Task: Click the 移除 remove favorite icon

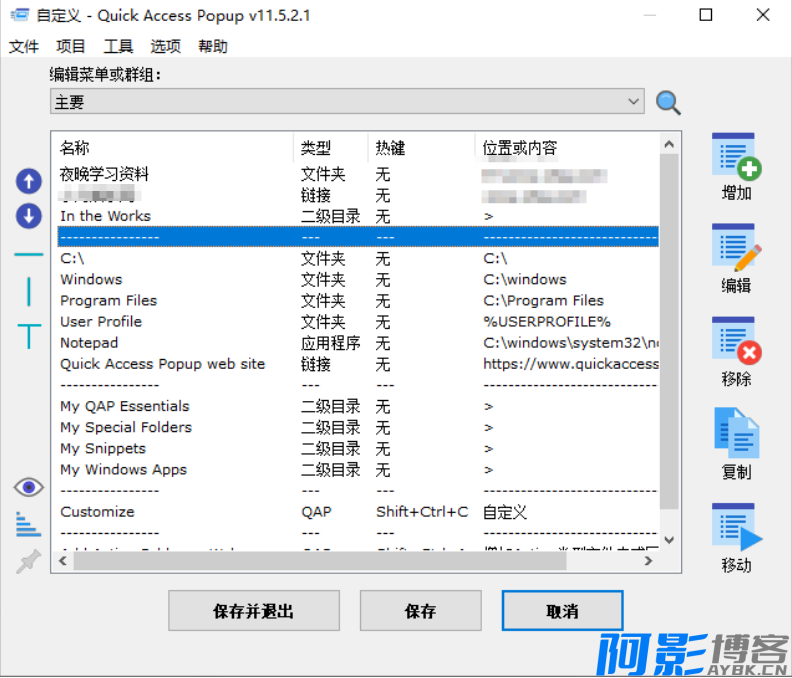Action: click(736, 341)
